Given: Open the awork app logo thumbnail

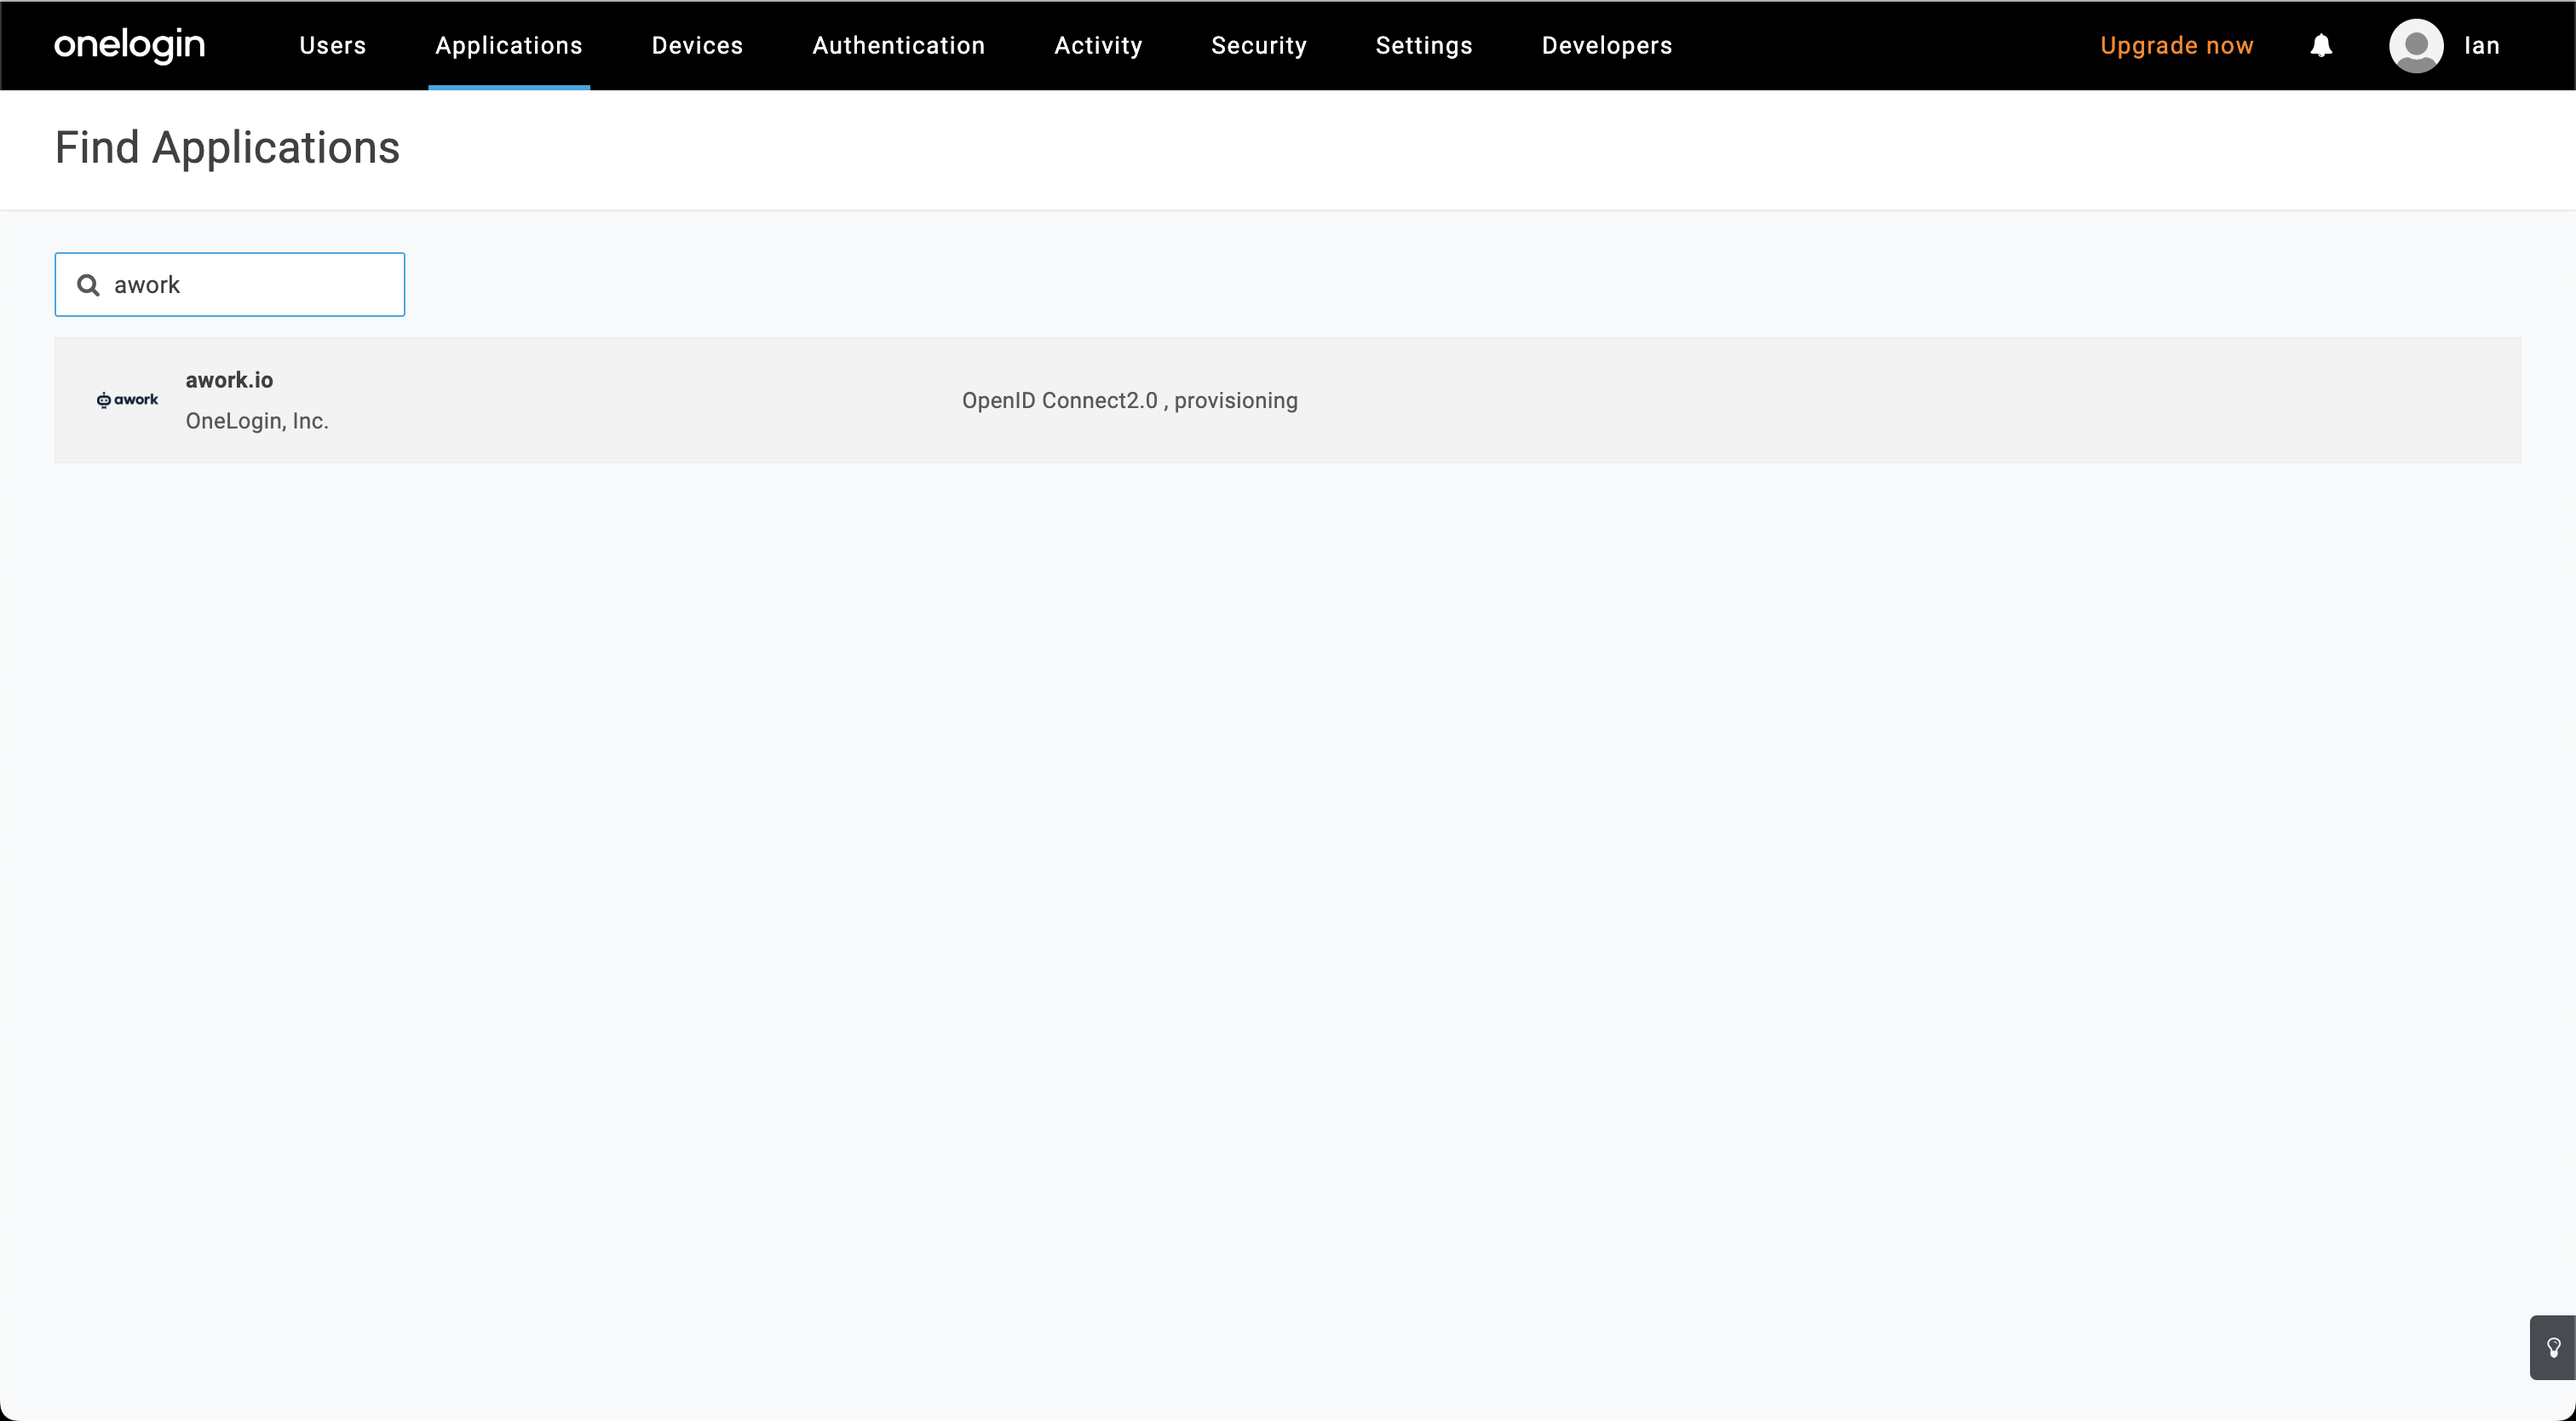Looking at the screenshot, I should pos(127,400).
